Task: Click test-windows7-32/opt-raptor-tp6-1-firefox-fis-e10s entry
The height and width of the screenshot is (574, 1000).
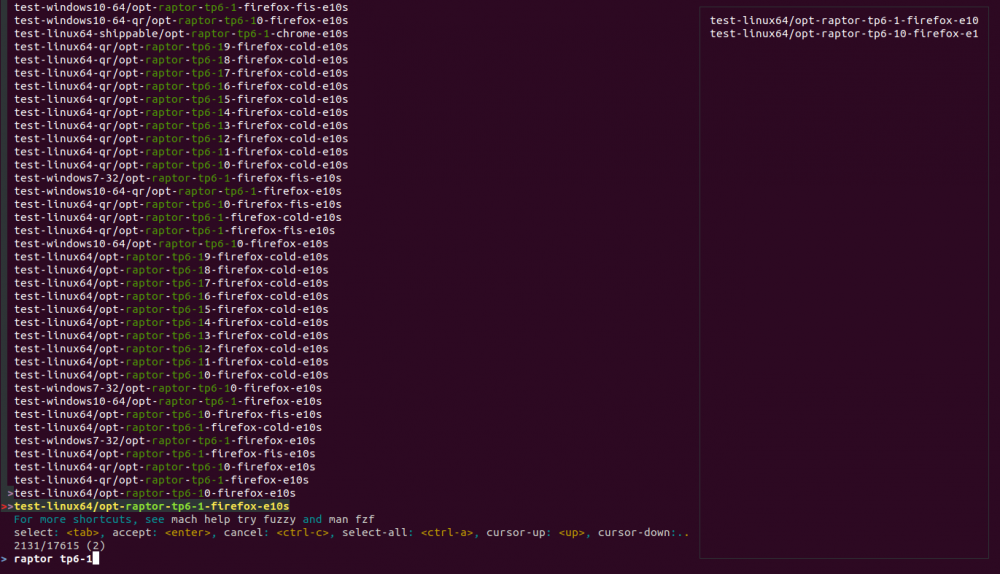Action: (x=178, y=178)
